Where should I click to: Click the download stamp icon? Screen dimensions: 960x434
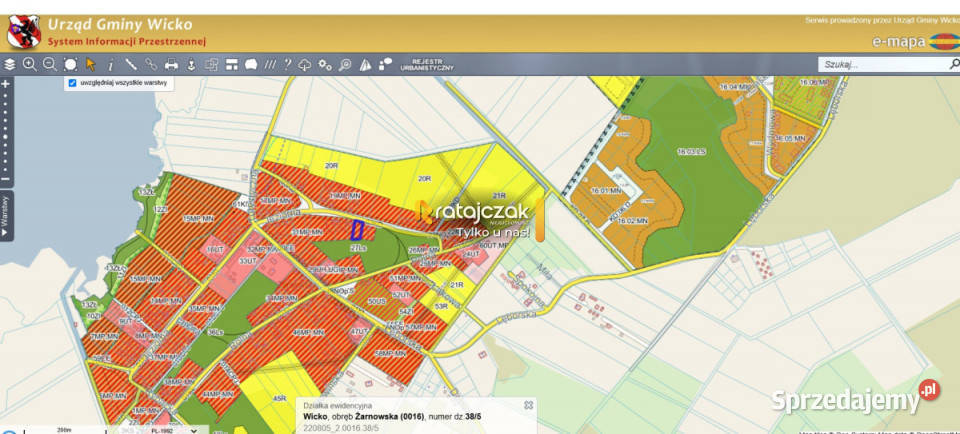click(x=191, y=64)
